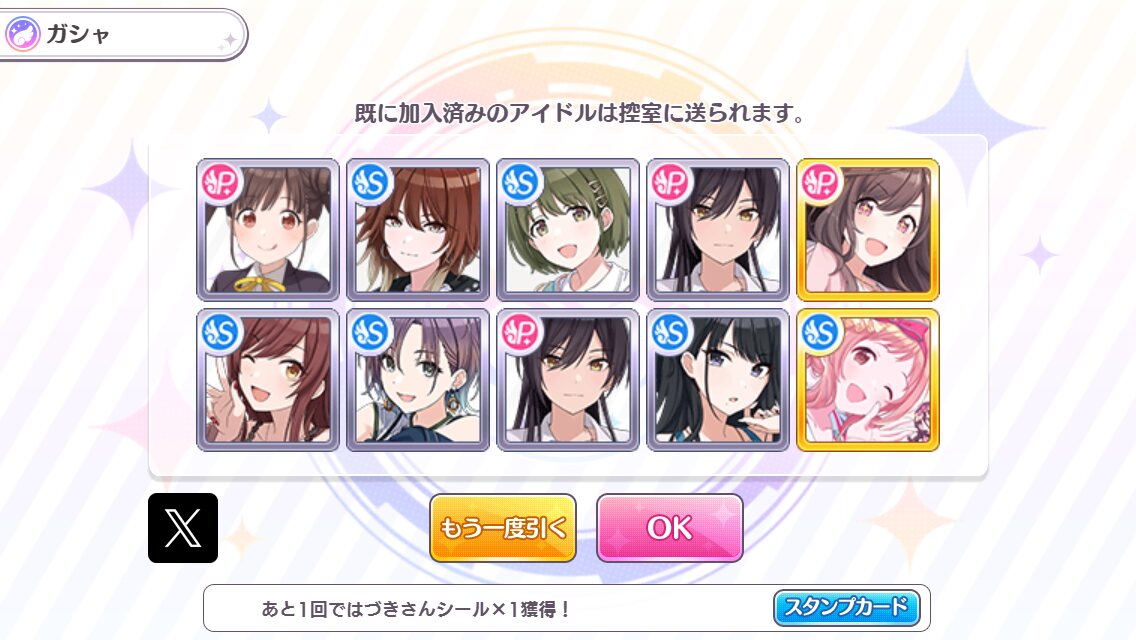This screenshot has height=640, width=1136.
Task: Select top-row black-haired idol card
Action: click(718, 230)
